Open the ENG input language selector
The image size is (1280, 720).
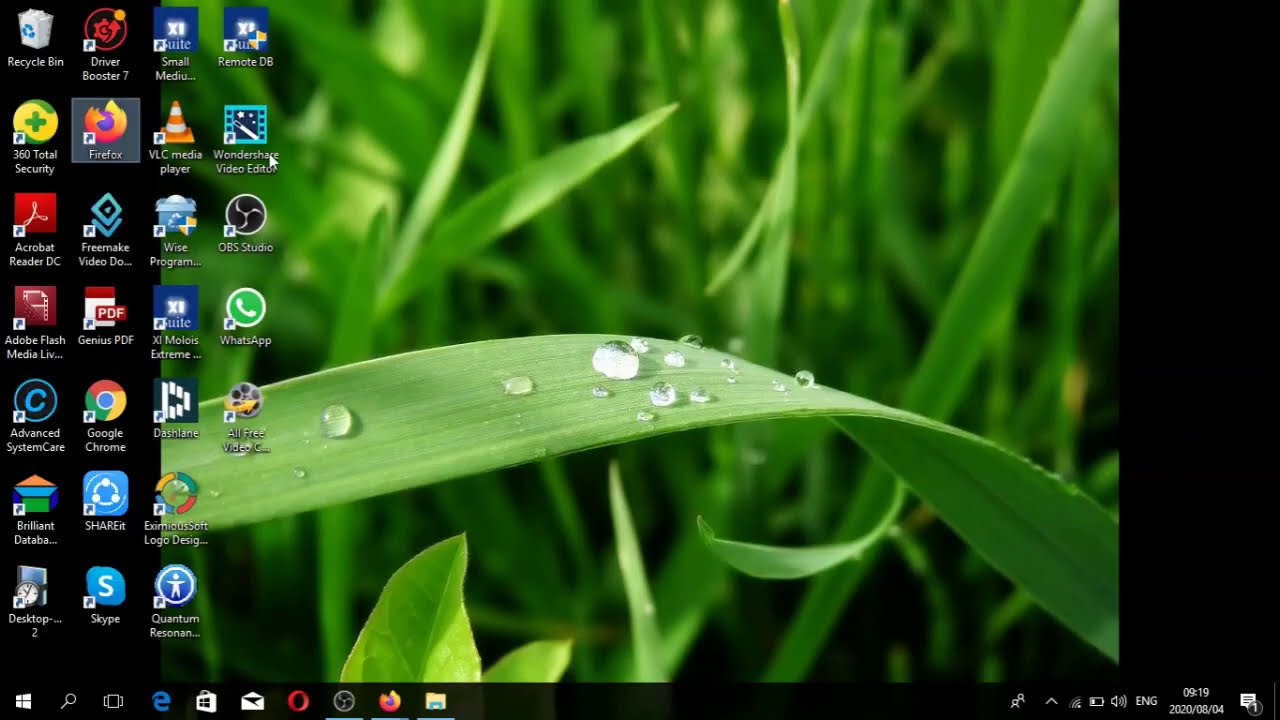pos(1146,701)
